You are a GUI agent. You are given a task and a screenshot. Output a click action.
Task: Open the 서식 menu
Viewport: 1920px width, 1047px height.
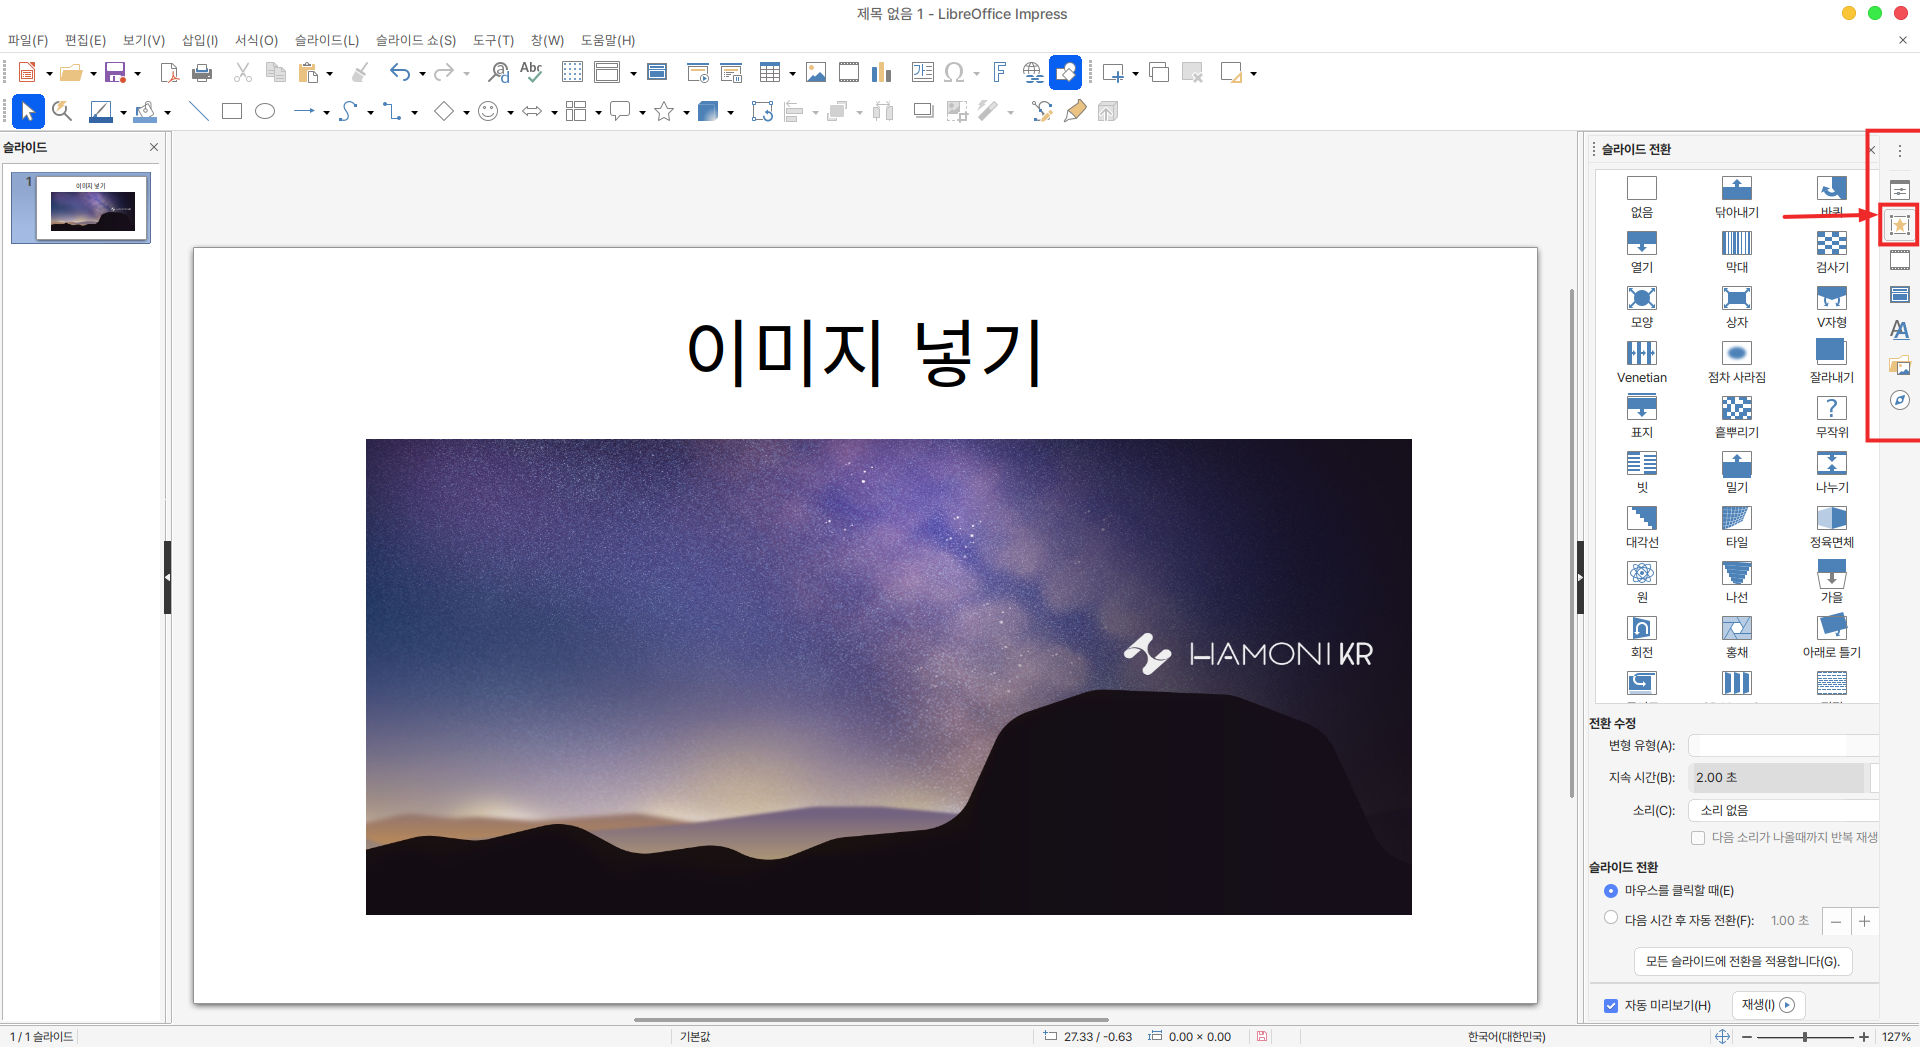256,40
